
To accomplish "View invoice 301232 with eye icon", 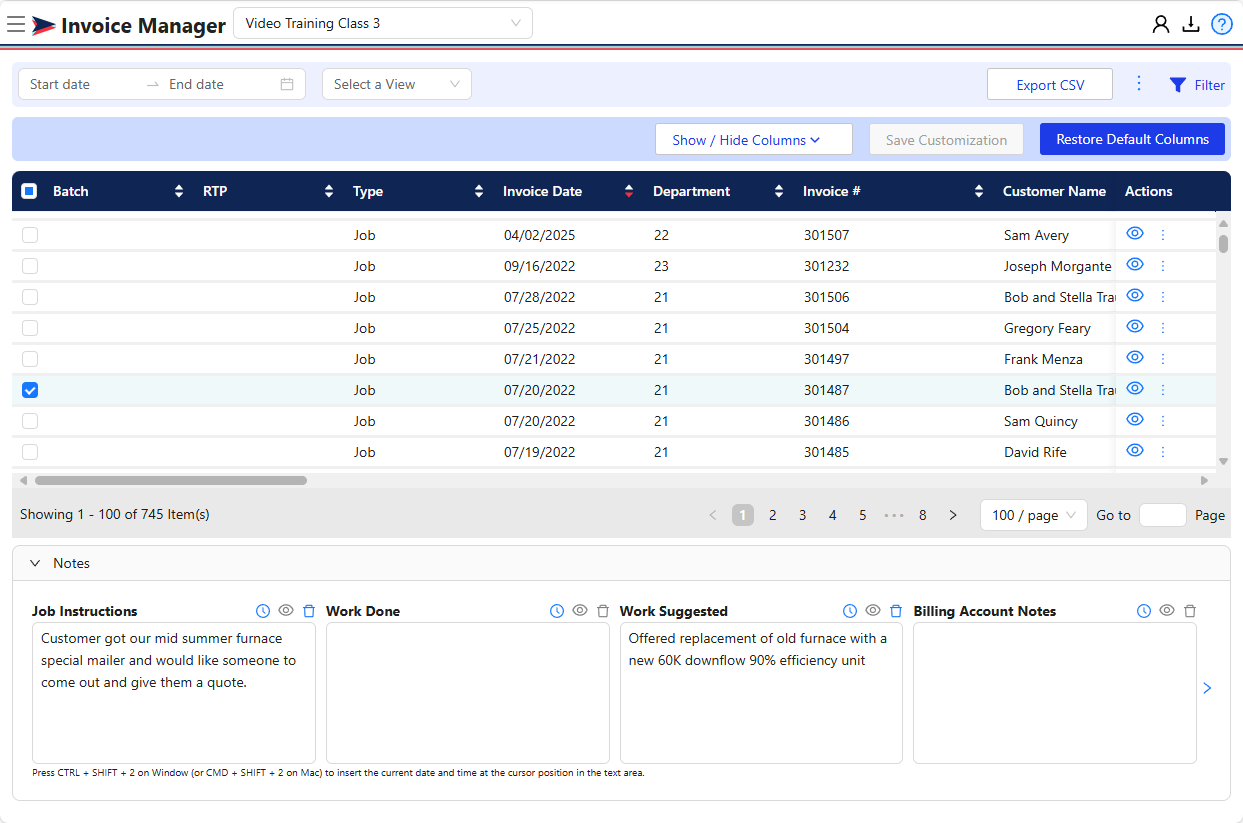I will coord(1134,264).
